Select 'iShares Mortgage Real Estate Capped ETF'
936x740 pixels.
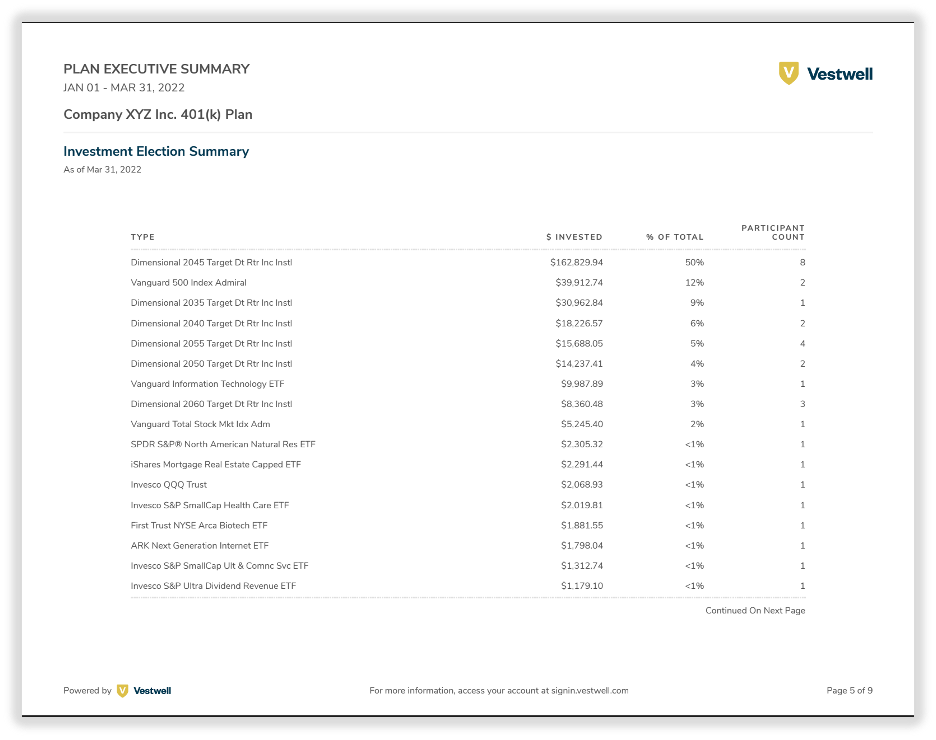(x=215, y=464)
